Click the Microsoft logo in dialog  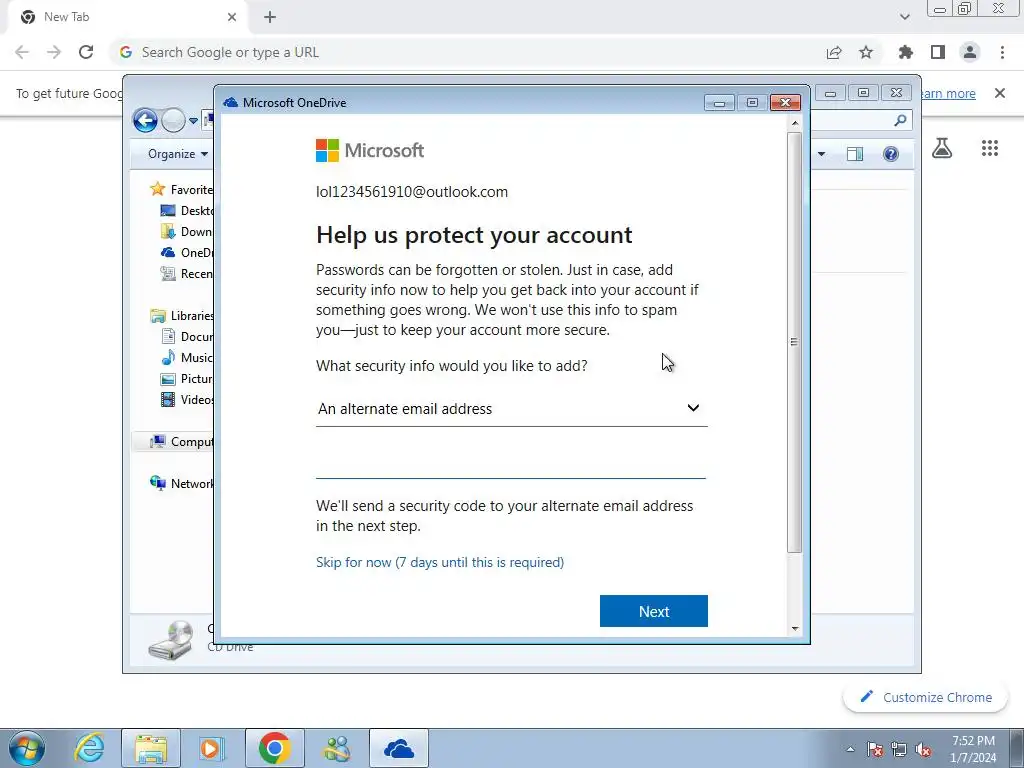pos(370,150)
